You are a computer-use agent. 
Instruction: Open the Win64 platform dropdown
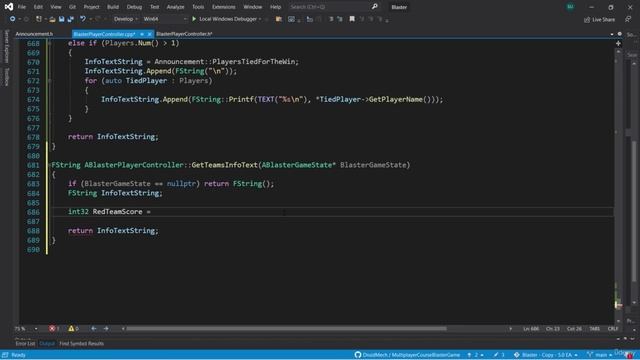[x=164, y=19]
